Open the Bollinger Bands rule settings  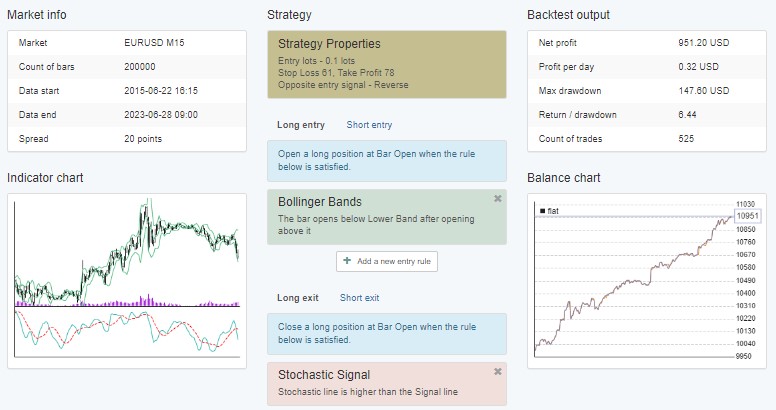387,217
